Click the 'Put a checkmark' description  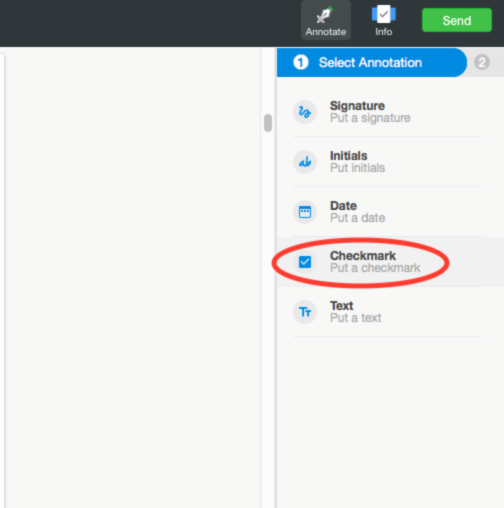375,268
